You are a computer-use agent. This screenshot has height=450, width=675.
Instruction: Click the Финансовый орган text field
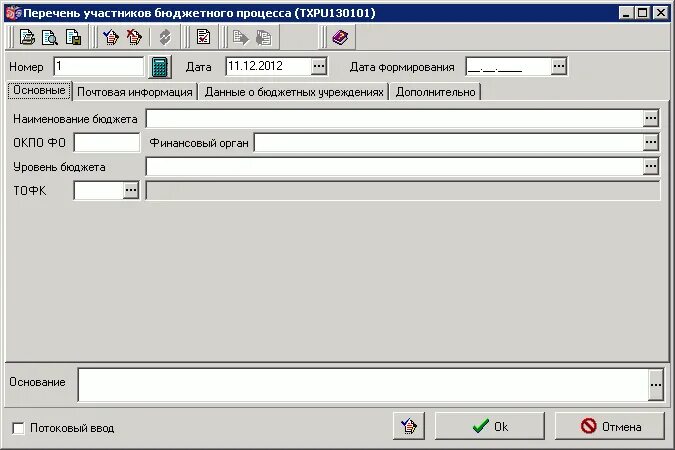(449, 143)
